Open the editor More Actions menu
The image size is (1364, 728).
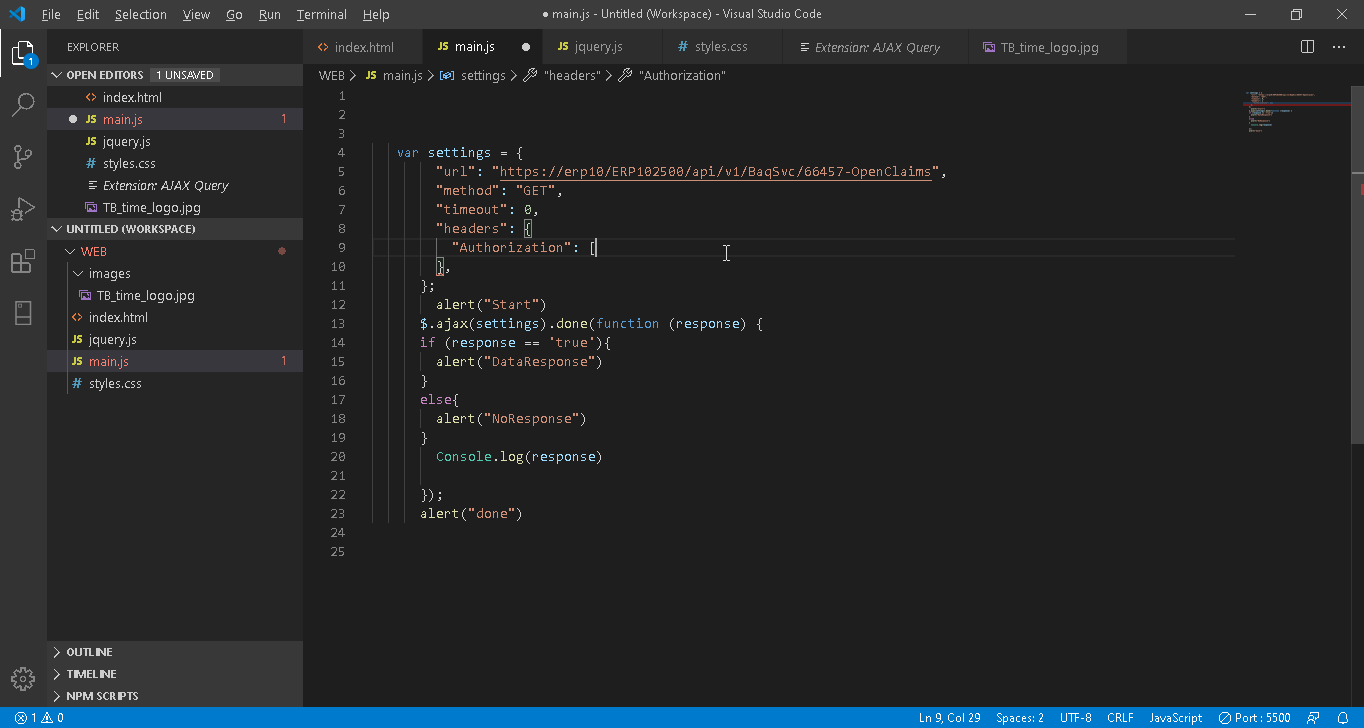tap(1339, 47)
